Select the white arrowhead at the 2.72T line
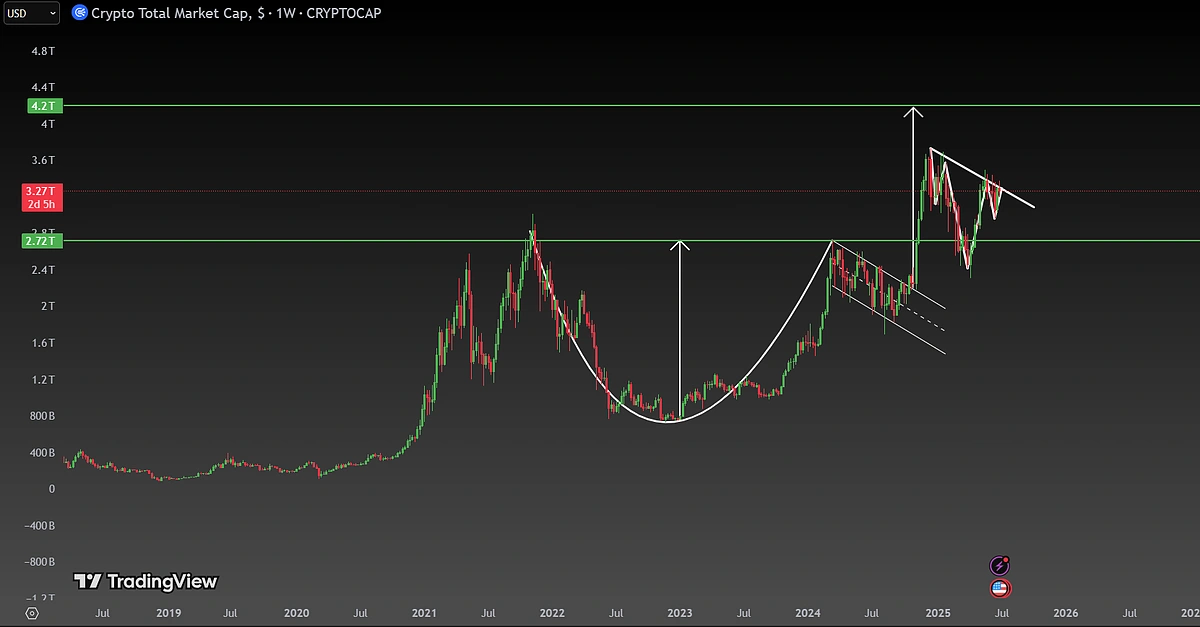 click(680, 246)
